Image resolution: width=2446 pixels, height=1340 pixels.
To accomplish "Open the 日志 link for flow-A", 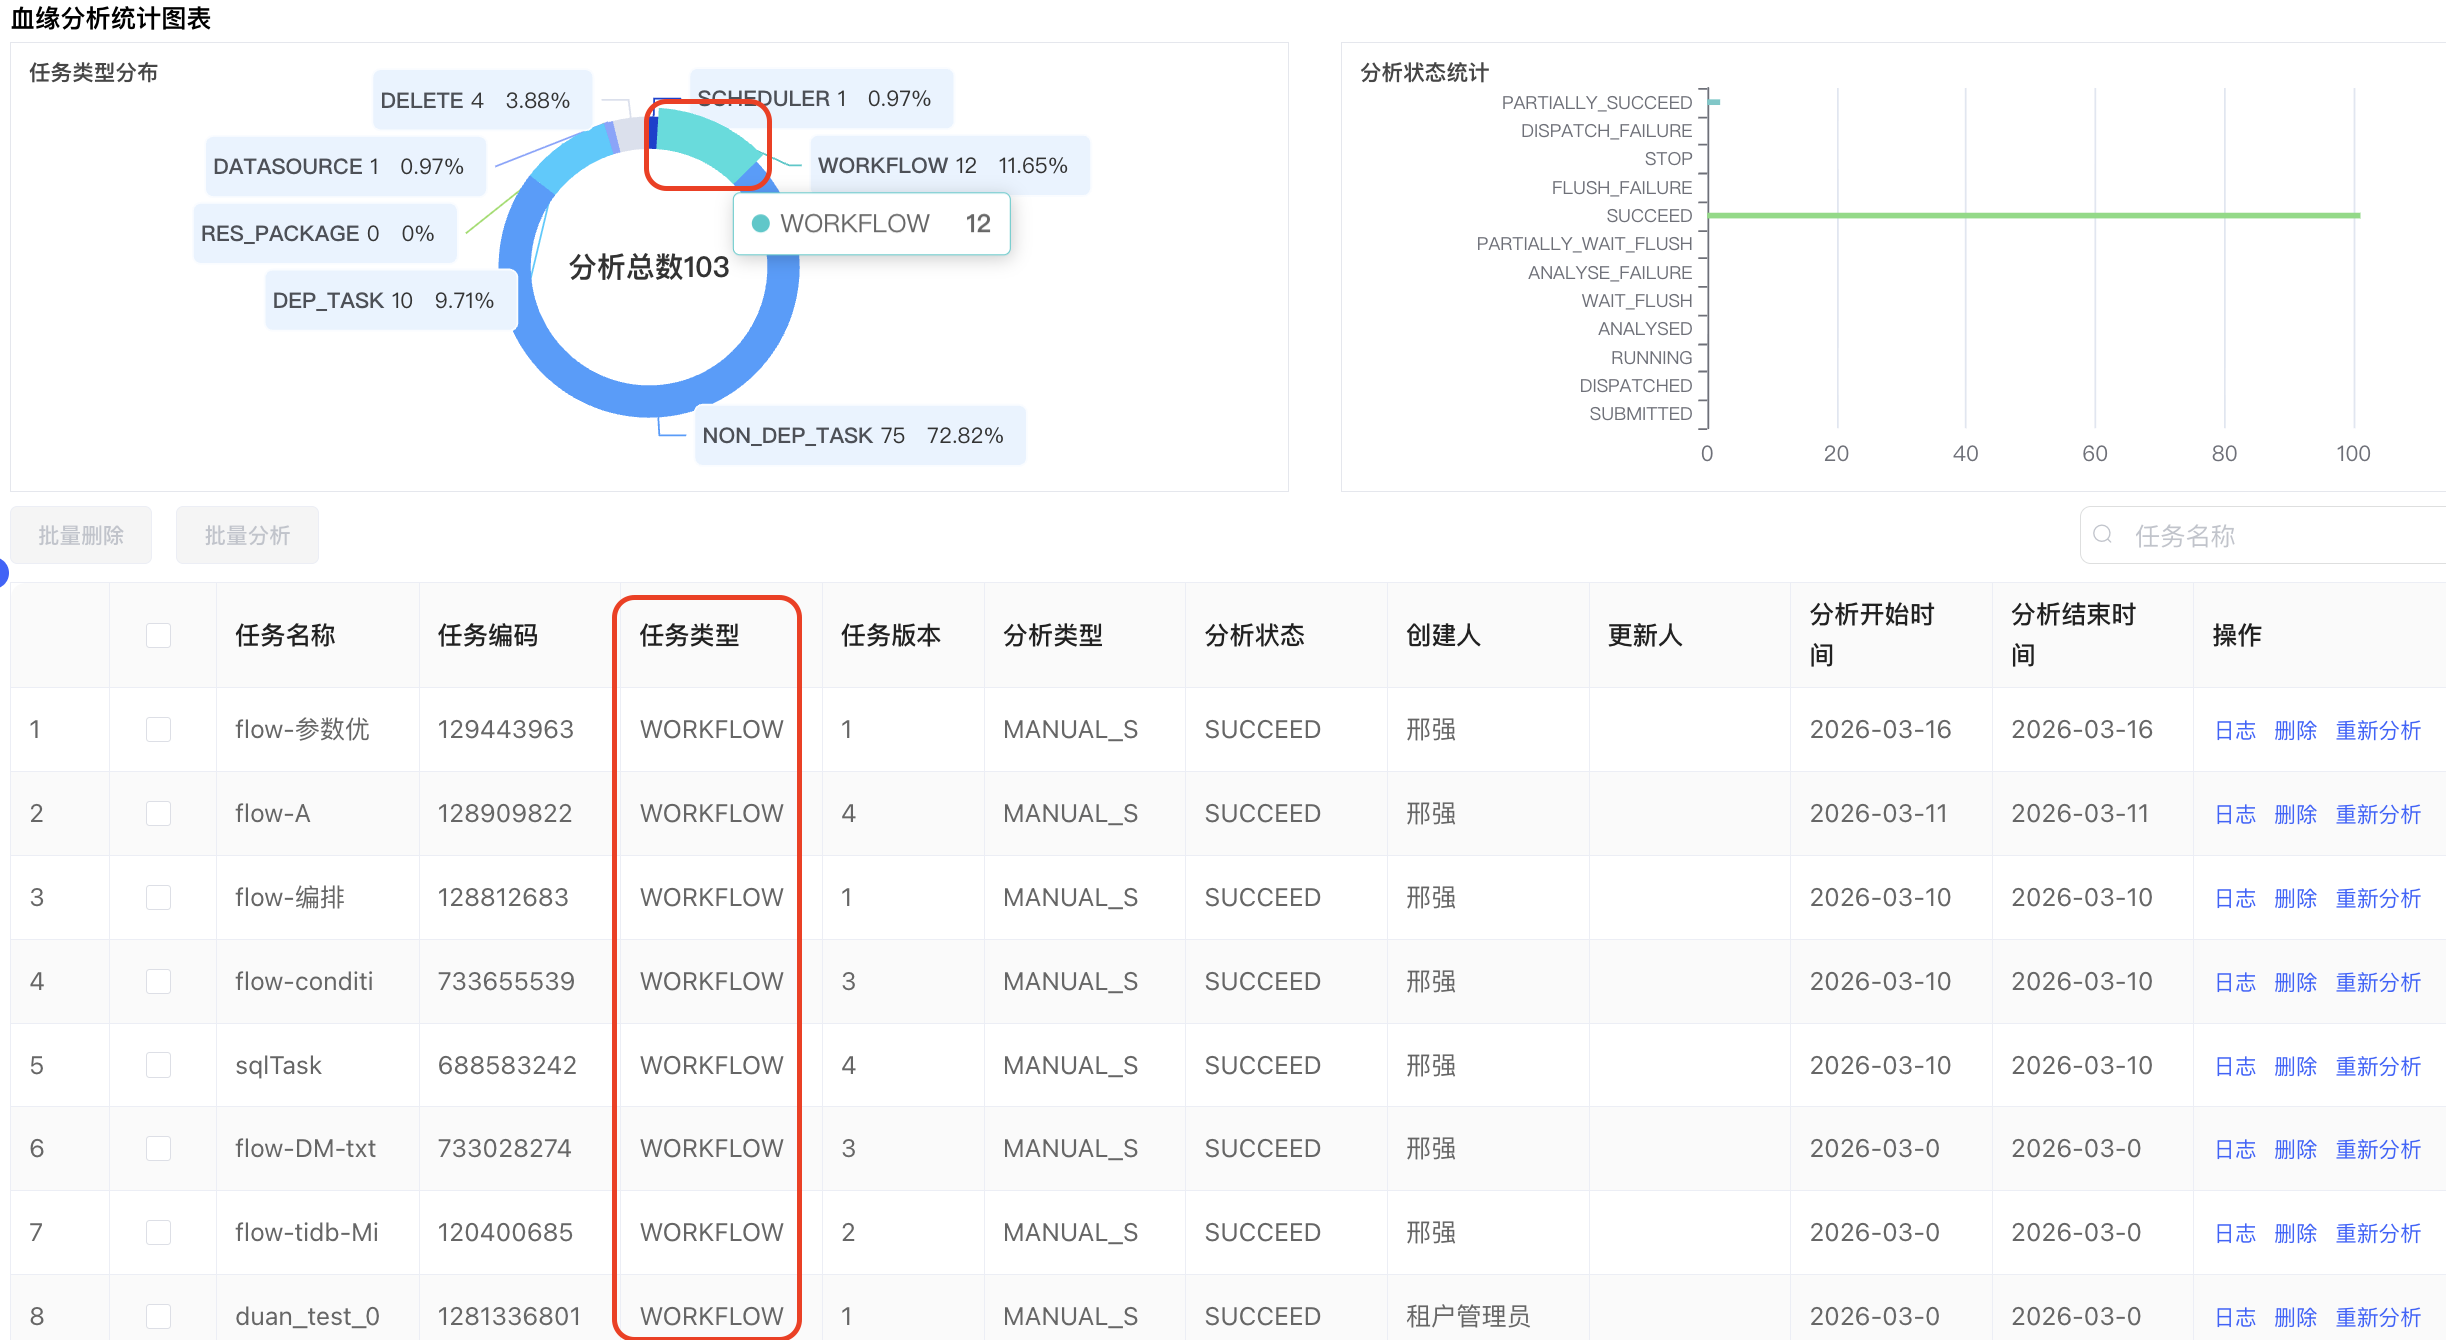I will point(2234,813).
